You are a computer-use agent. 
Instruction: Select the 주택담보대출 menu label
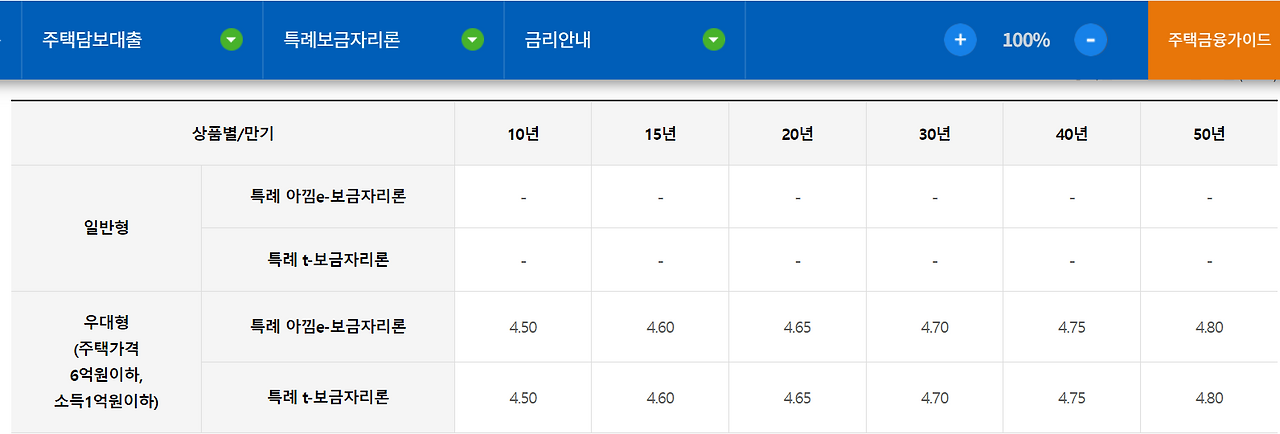point(92,40)
